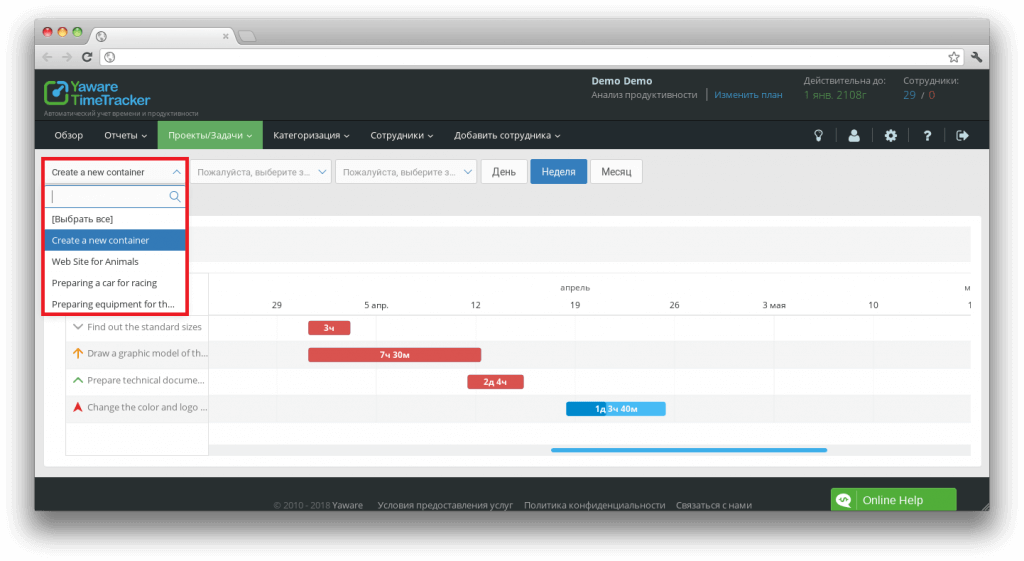Expand the Отчеты menu
Viewport: 1024px width, 561px height.
coord(125,135)
